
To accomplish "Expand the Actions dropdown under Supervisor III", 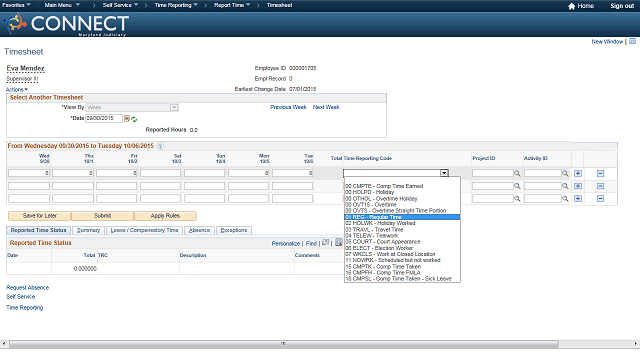I will click(x=17, y=89).
